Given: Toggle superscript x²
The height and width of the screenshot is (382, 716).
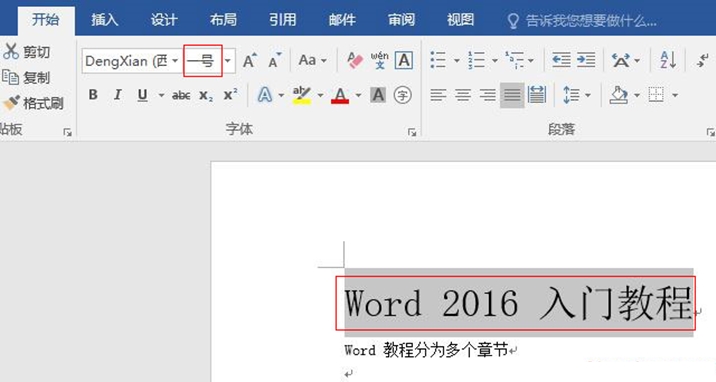Looking at the screenshot, I should click(x=231, y=94).
